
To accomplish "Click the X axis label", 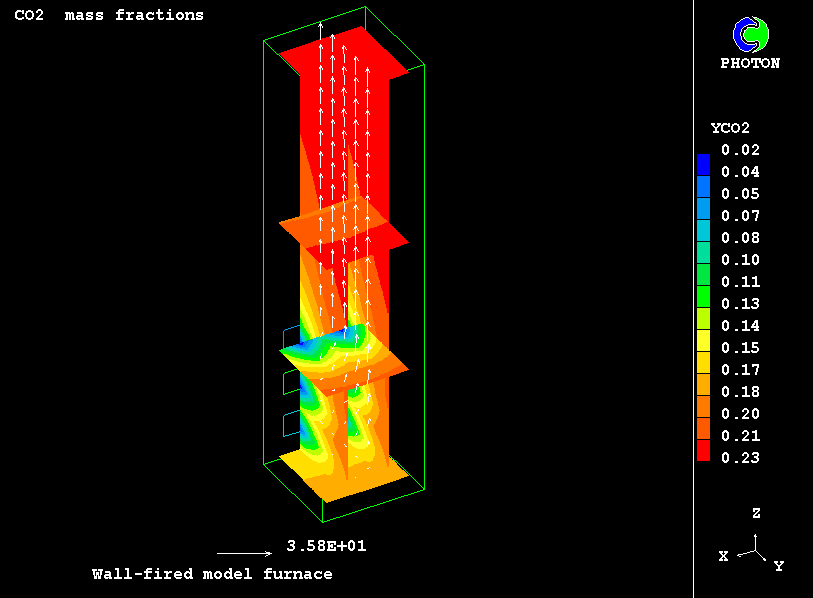I will point(723,556).
